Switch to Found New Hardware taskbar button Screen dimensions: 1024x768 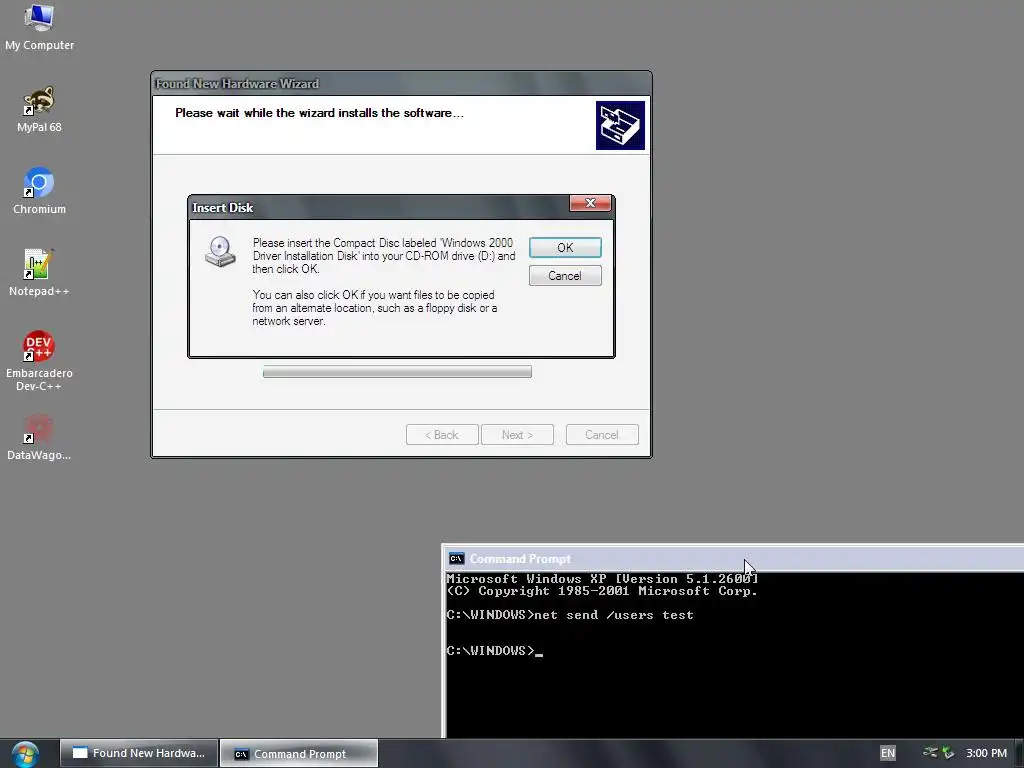click(139, 753)
